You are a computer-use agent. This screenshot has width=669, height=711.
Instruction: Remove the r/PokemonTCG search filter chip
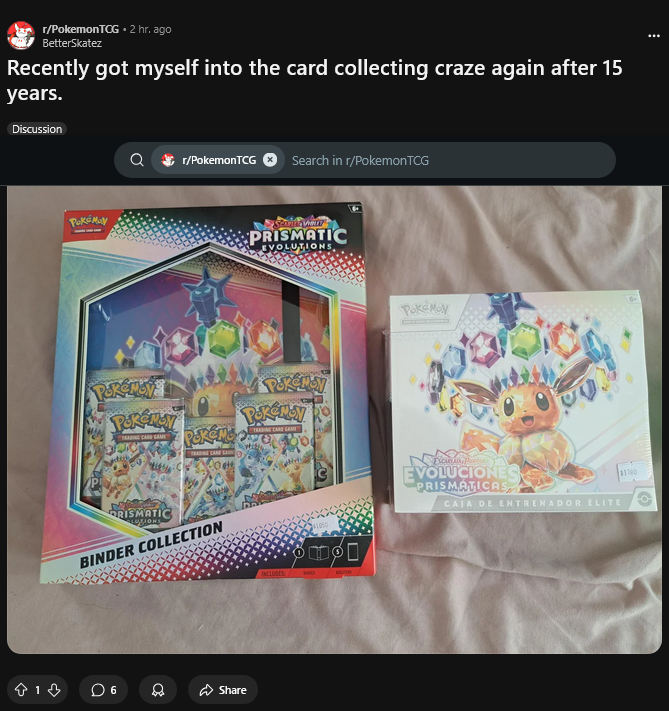tap(270, 160)
